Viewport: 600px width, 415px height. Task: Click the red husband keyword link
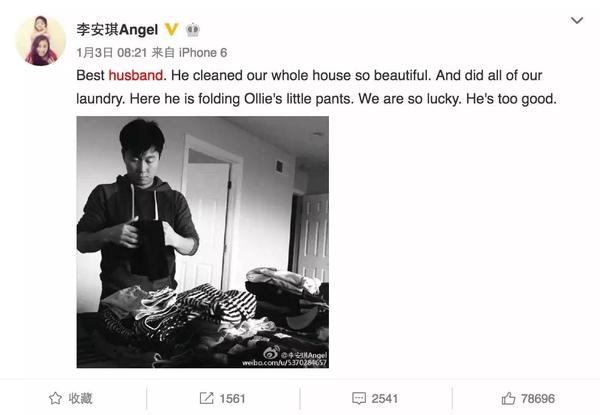pos(136,75)
